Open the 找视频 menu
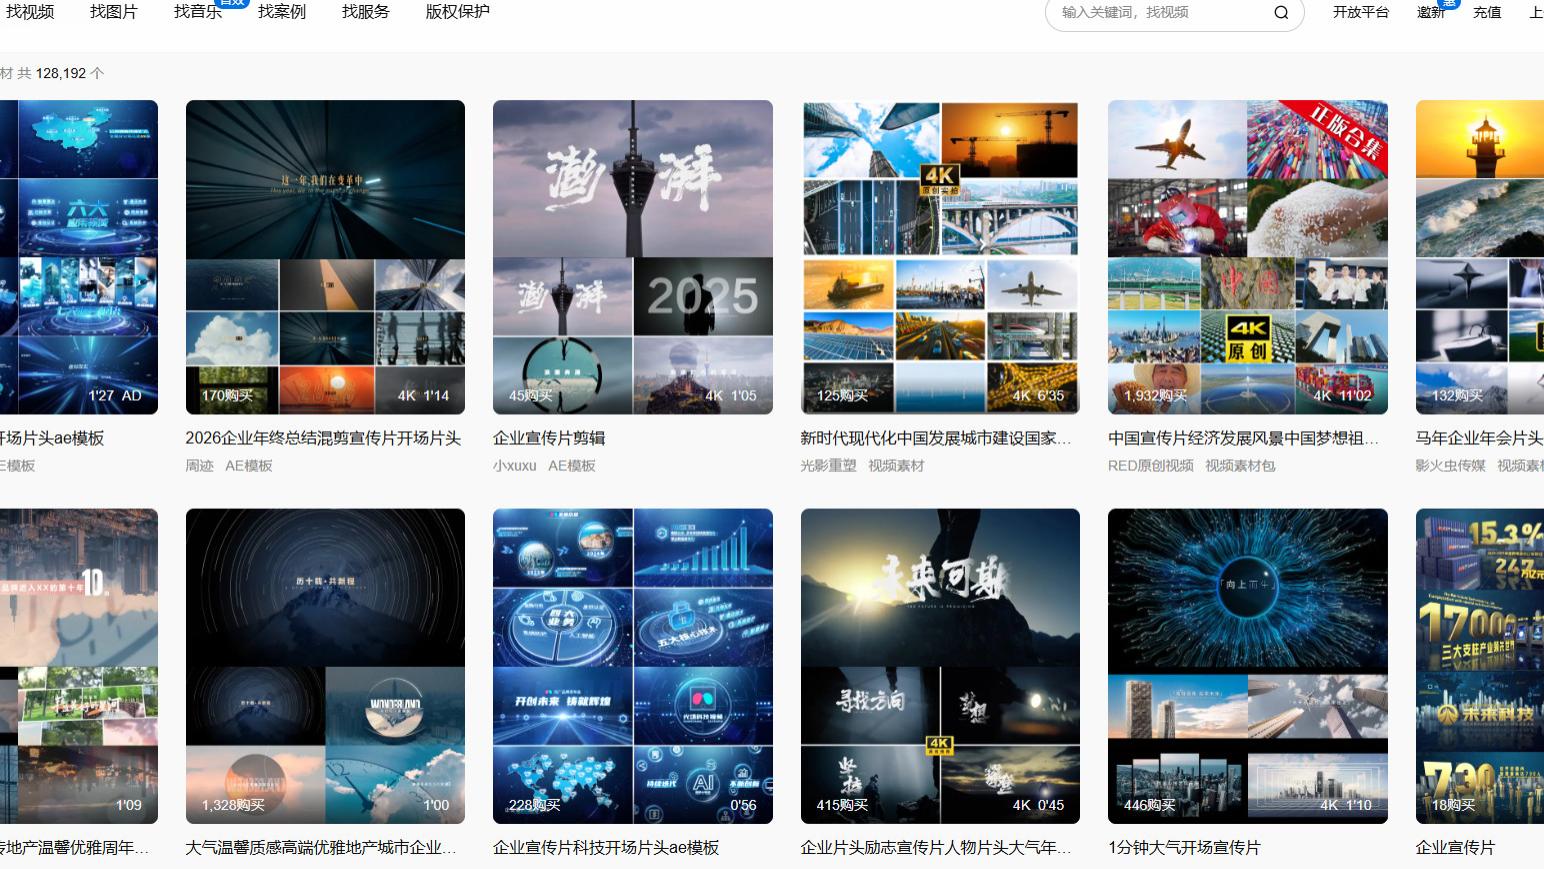Image resolution: width=1544 pixels, height=869 pixels. 30,12
